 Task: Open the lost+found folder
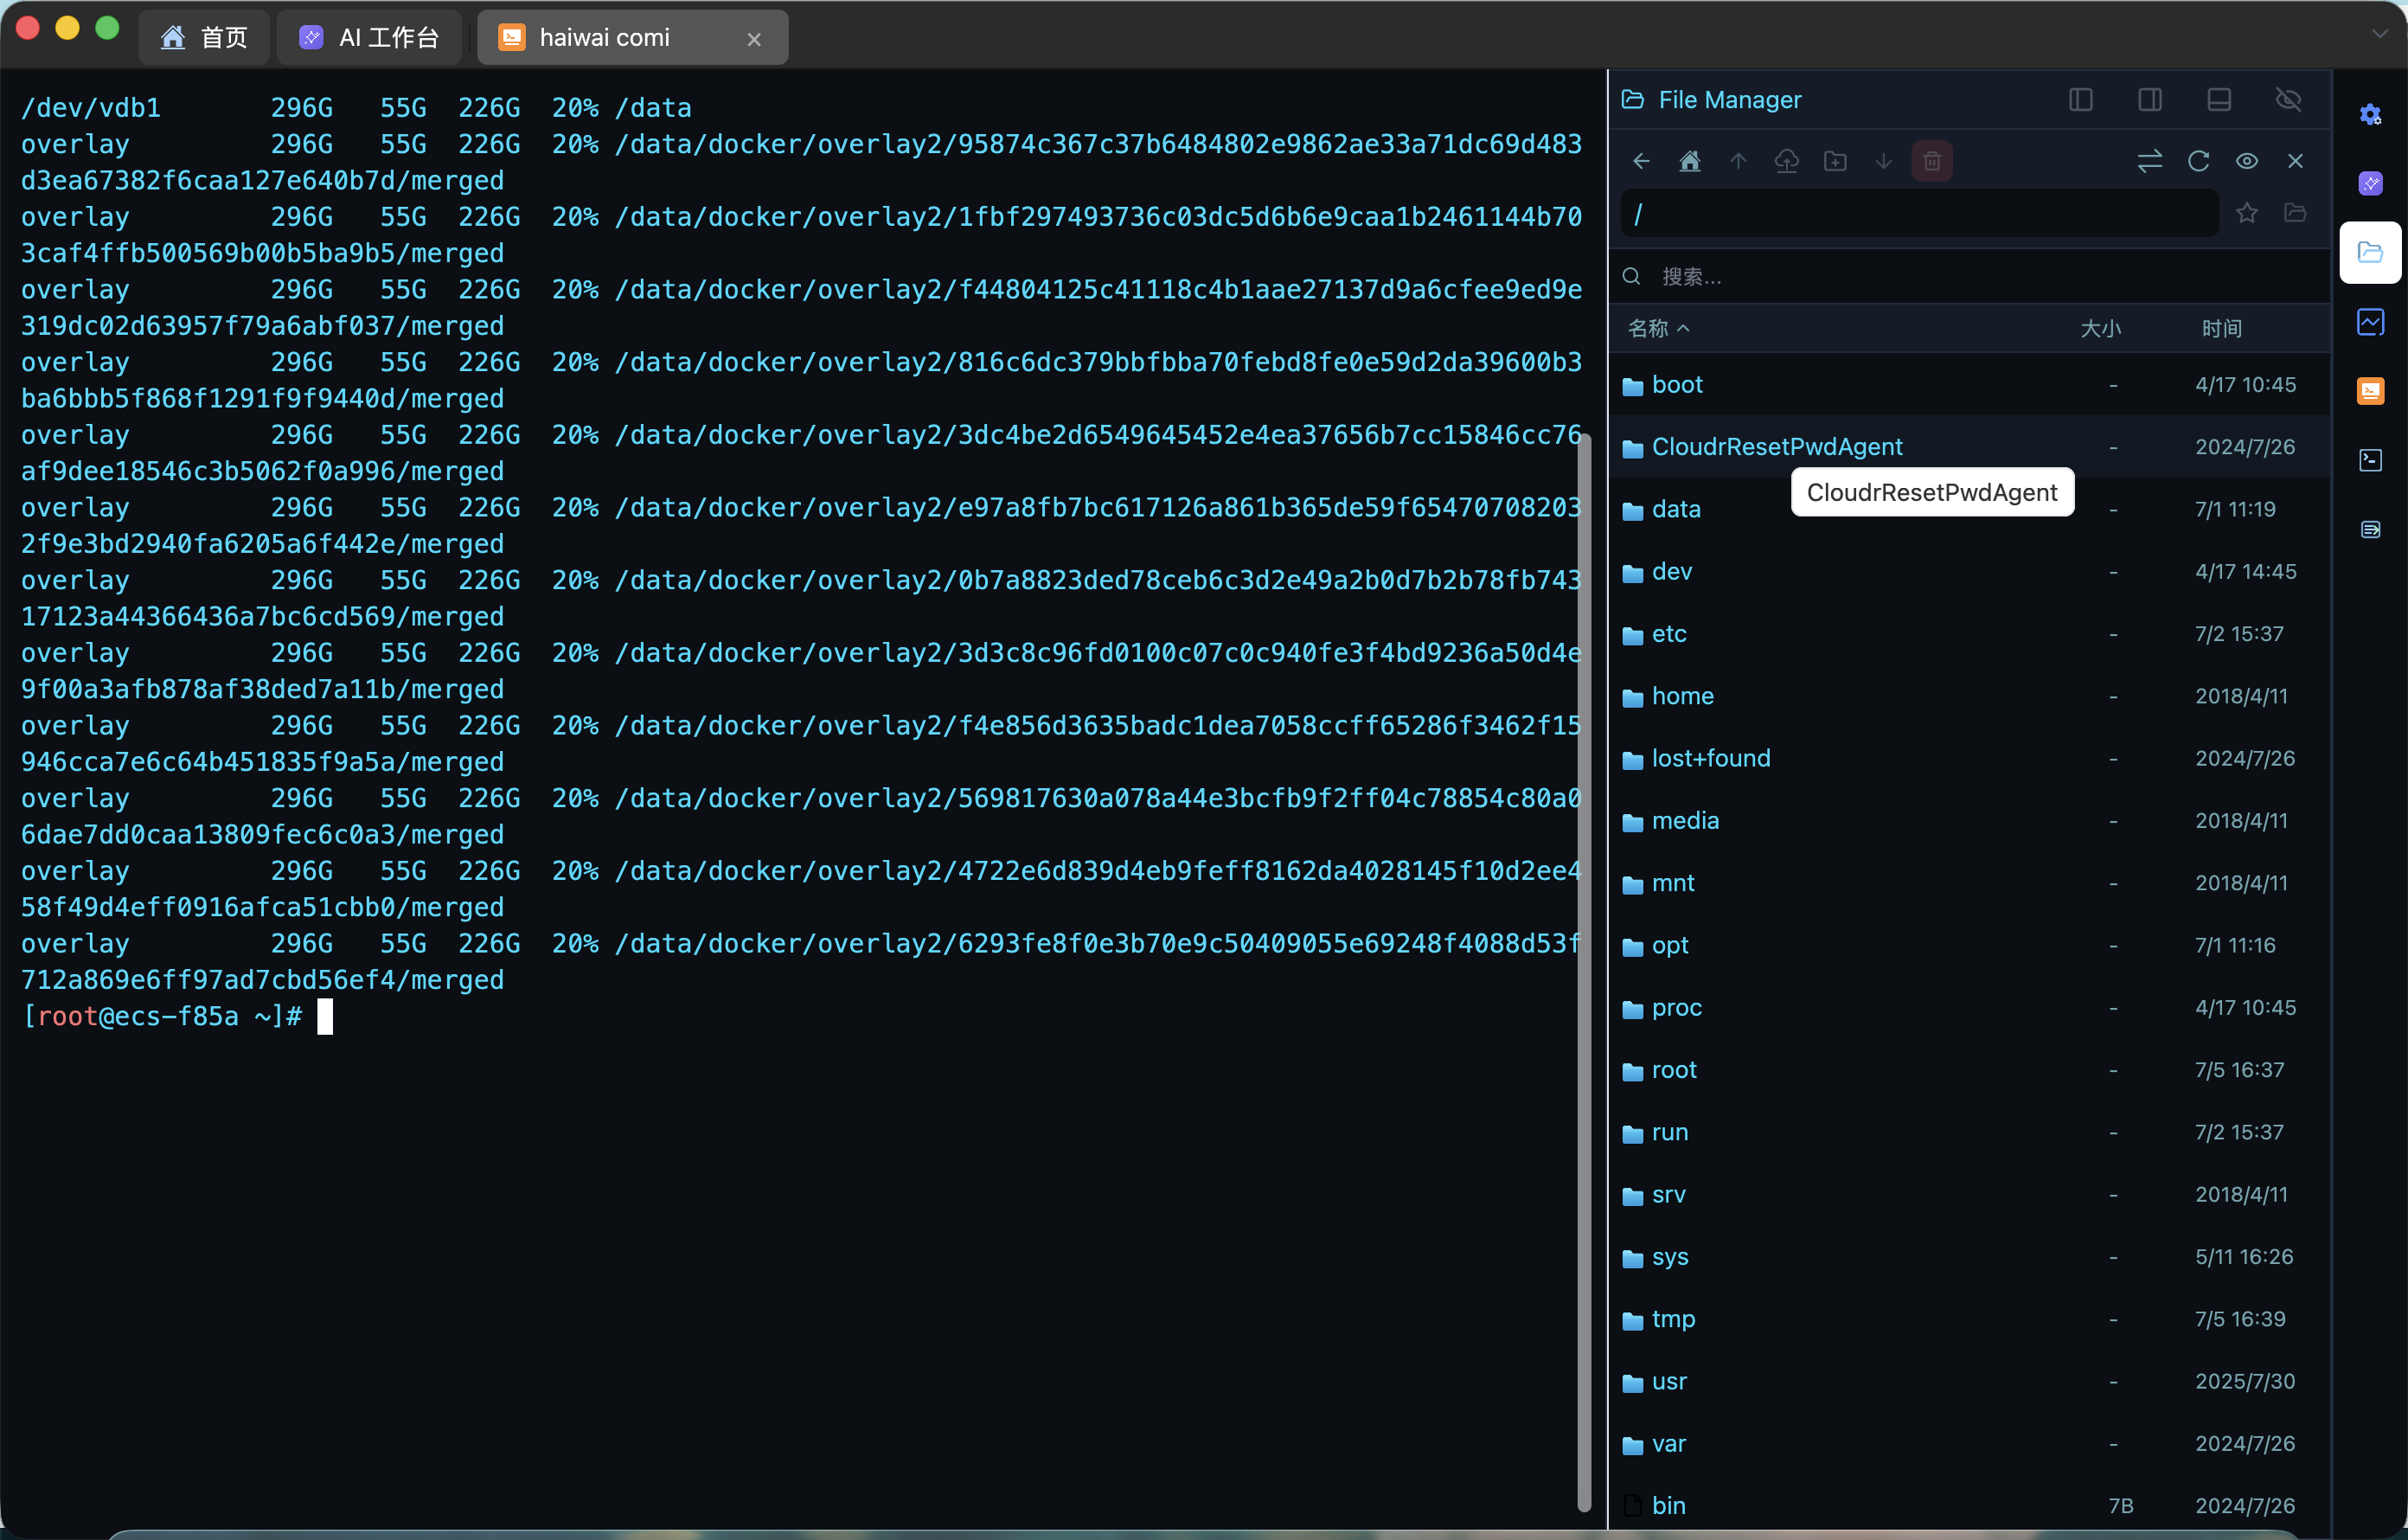[1970, 758]
